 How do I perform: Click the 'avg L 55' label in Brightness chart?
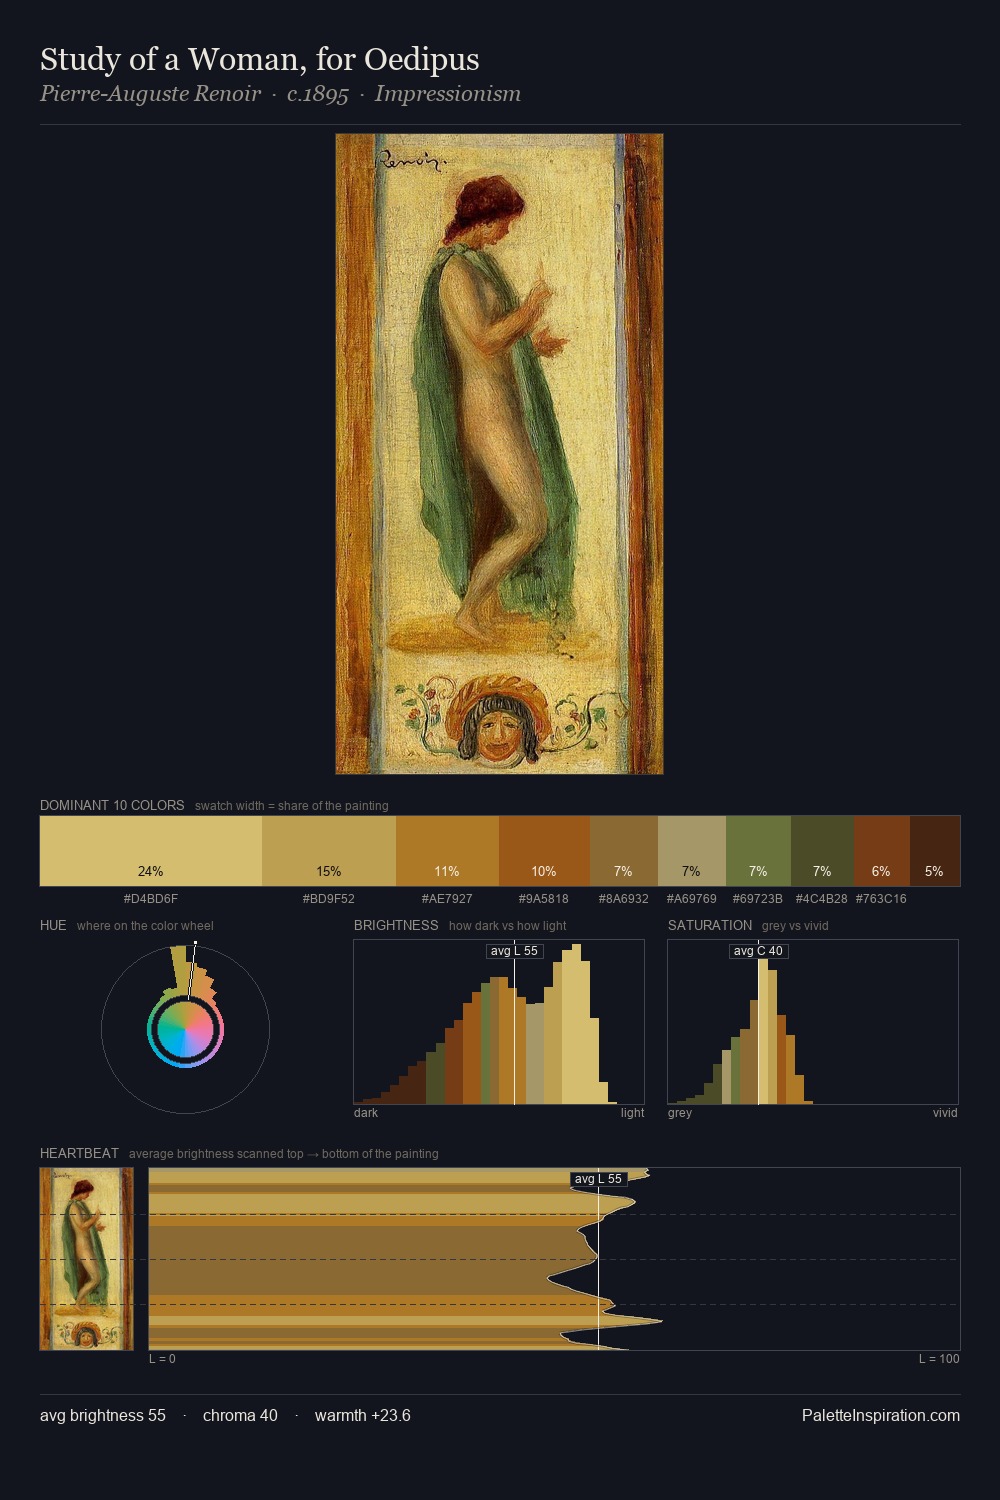pyautogui.click(x=514, y=951)
